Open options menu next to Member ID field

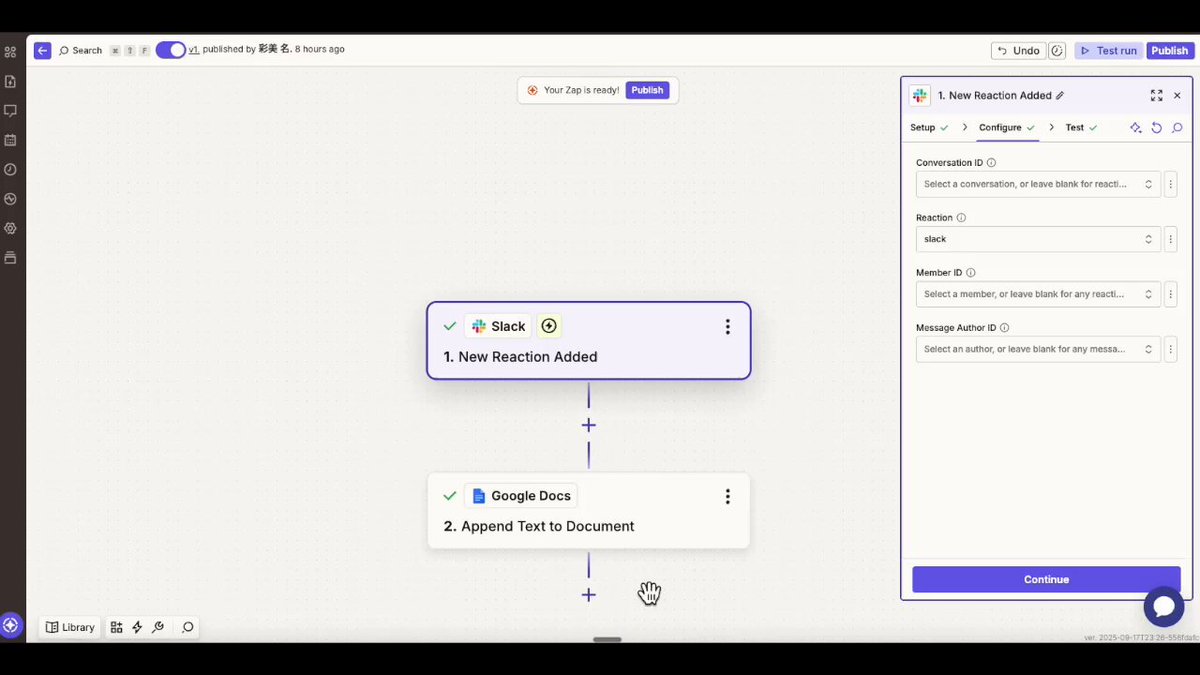coord(1170,294)
